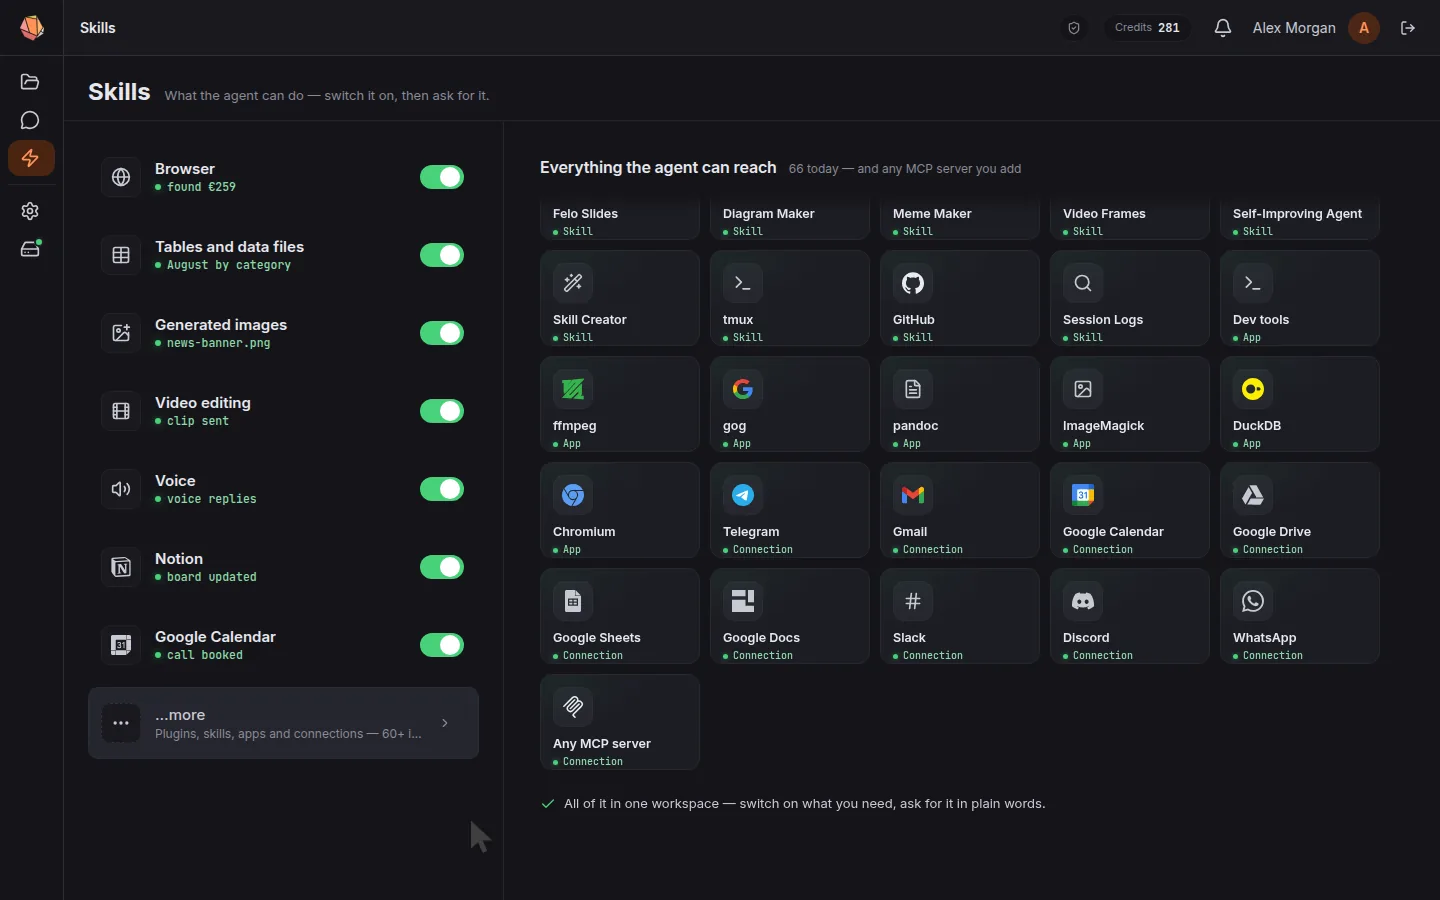
Task: Expand the ...more chevron arrow
Action: tap(445, 723)
